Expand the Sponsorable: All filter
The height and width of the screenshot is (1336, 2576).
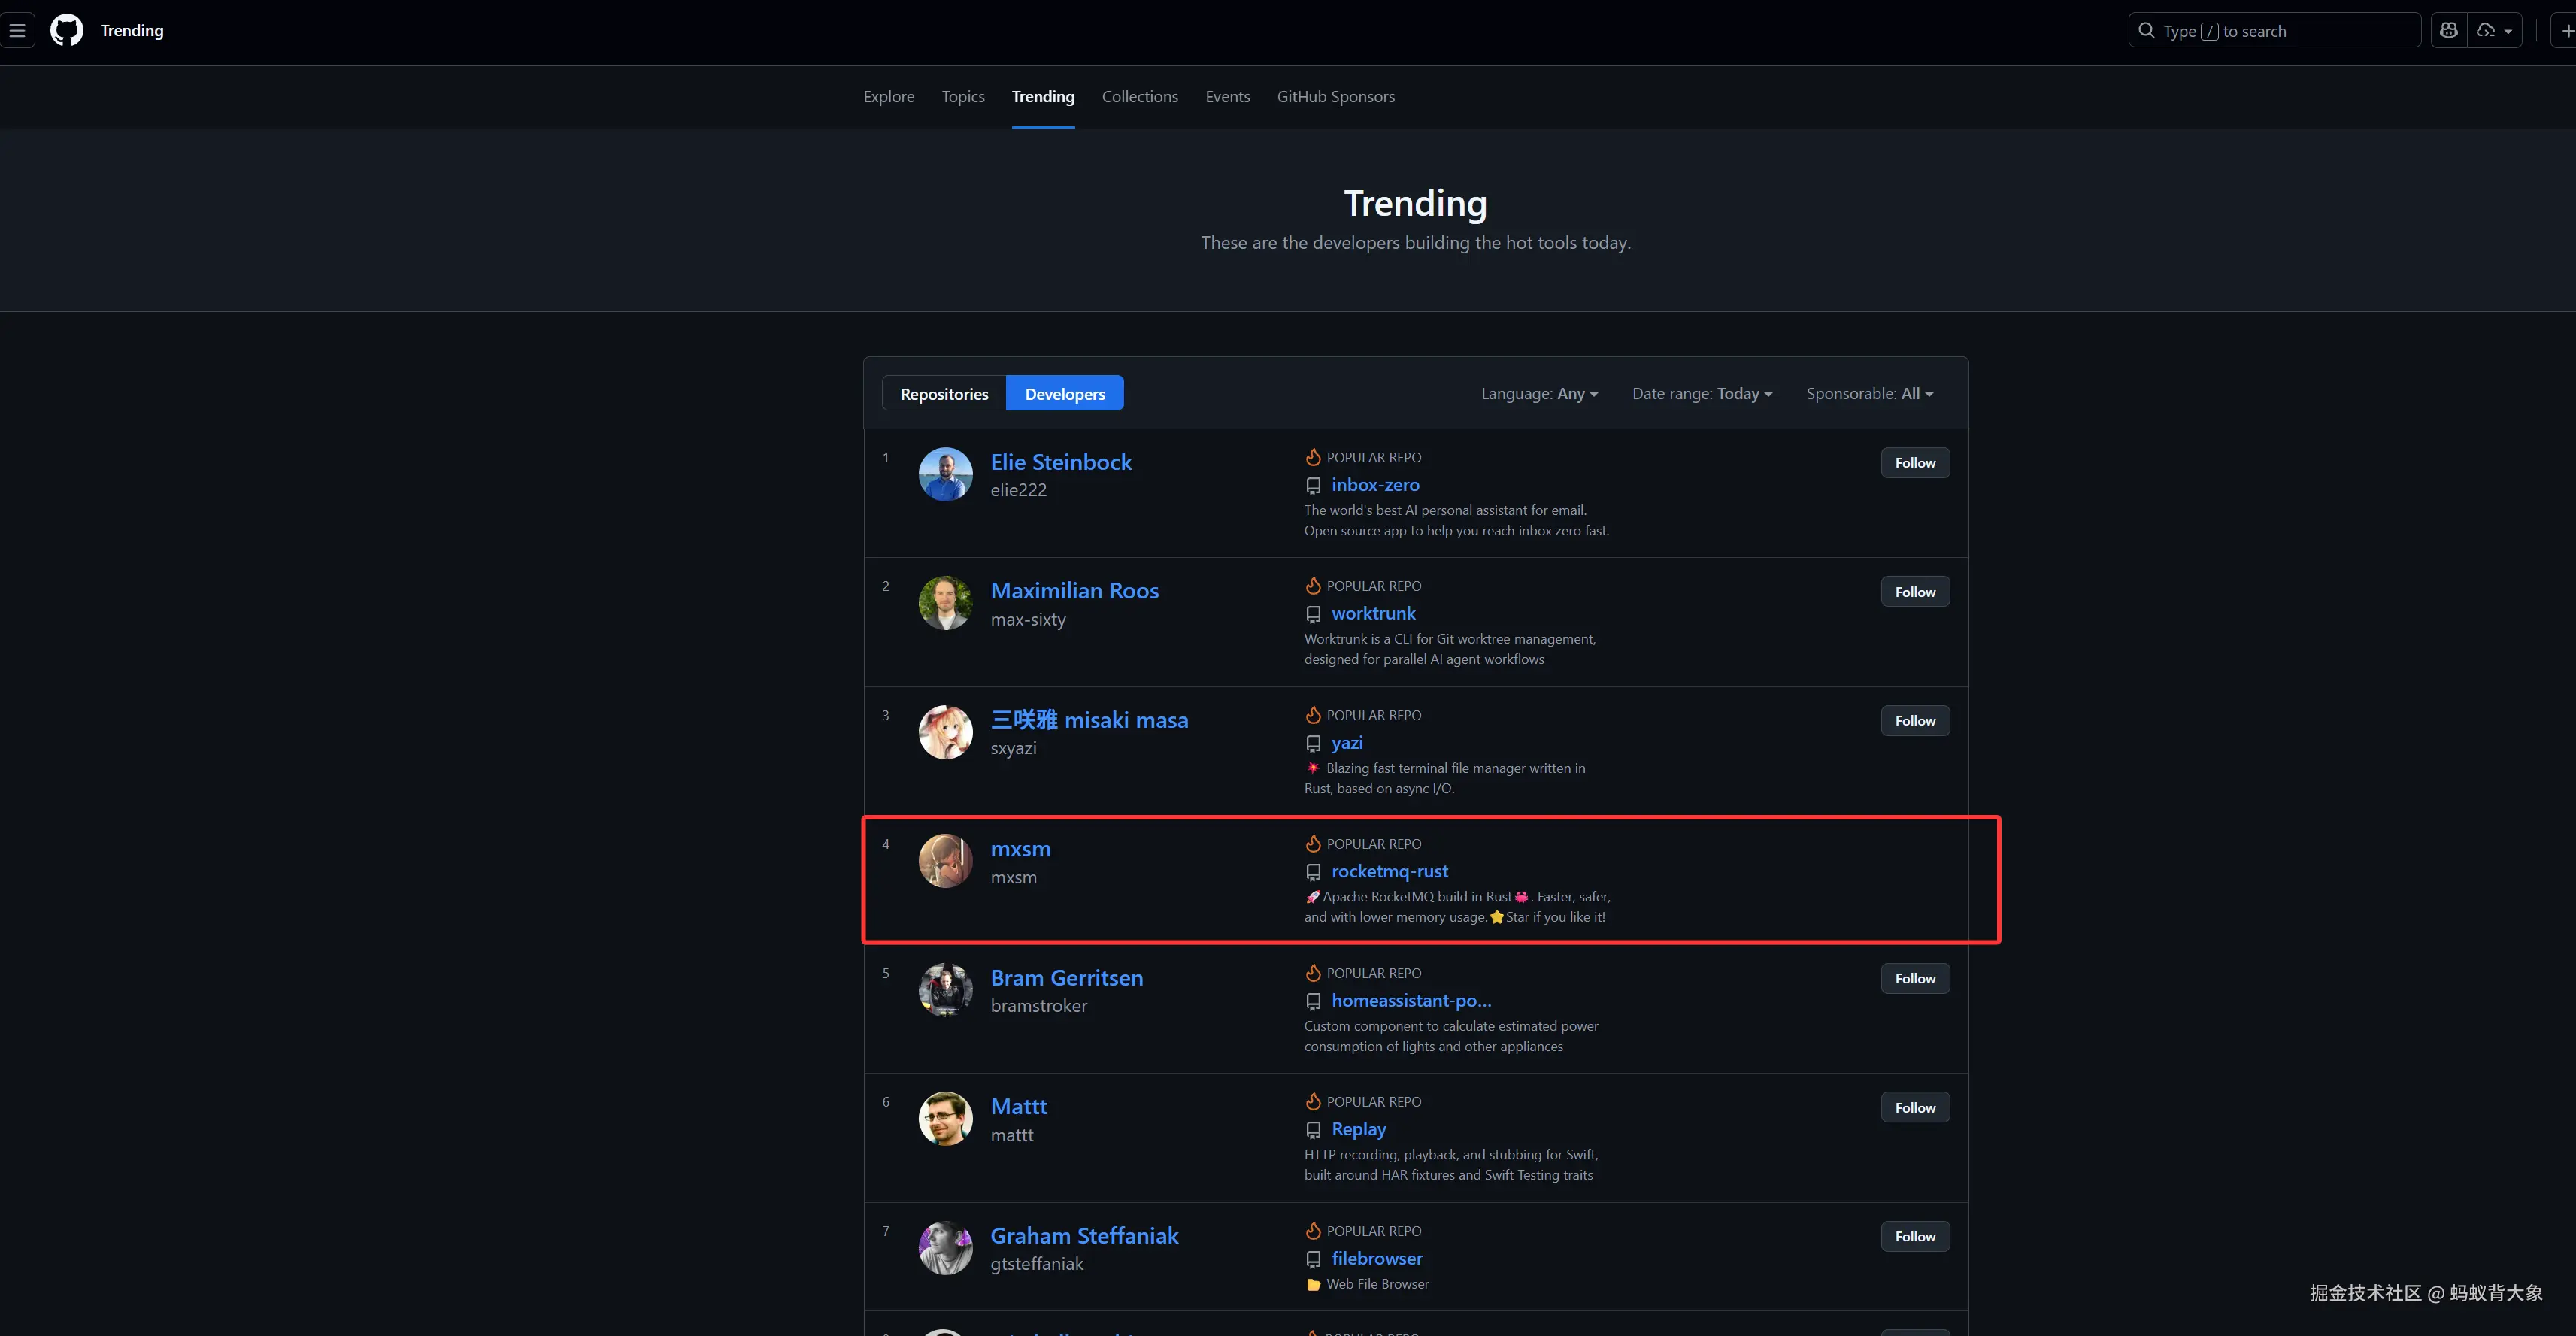[1869, 394]
